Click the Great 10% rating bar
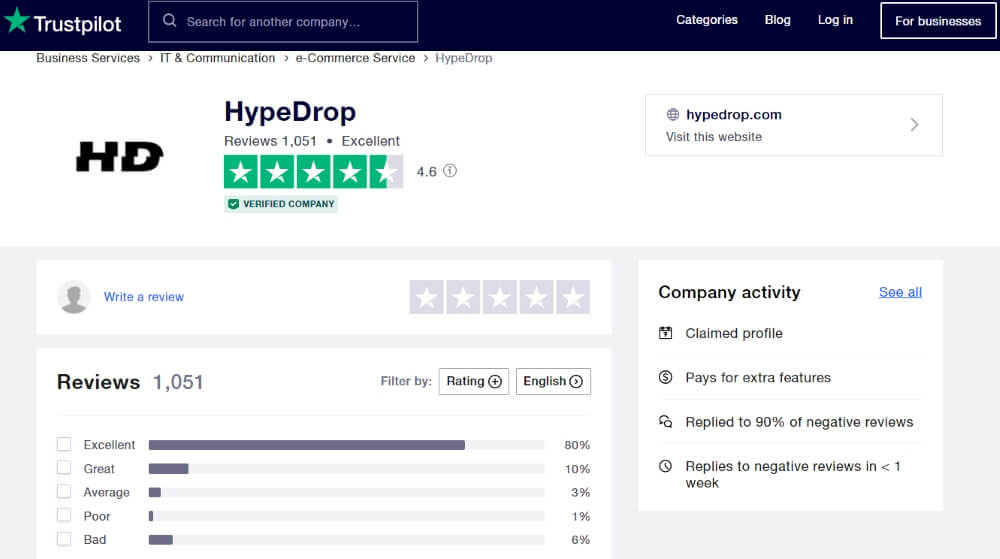This screenshot has height=559, width=1000. tap(346, 468)
